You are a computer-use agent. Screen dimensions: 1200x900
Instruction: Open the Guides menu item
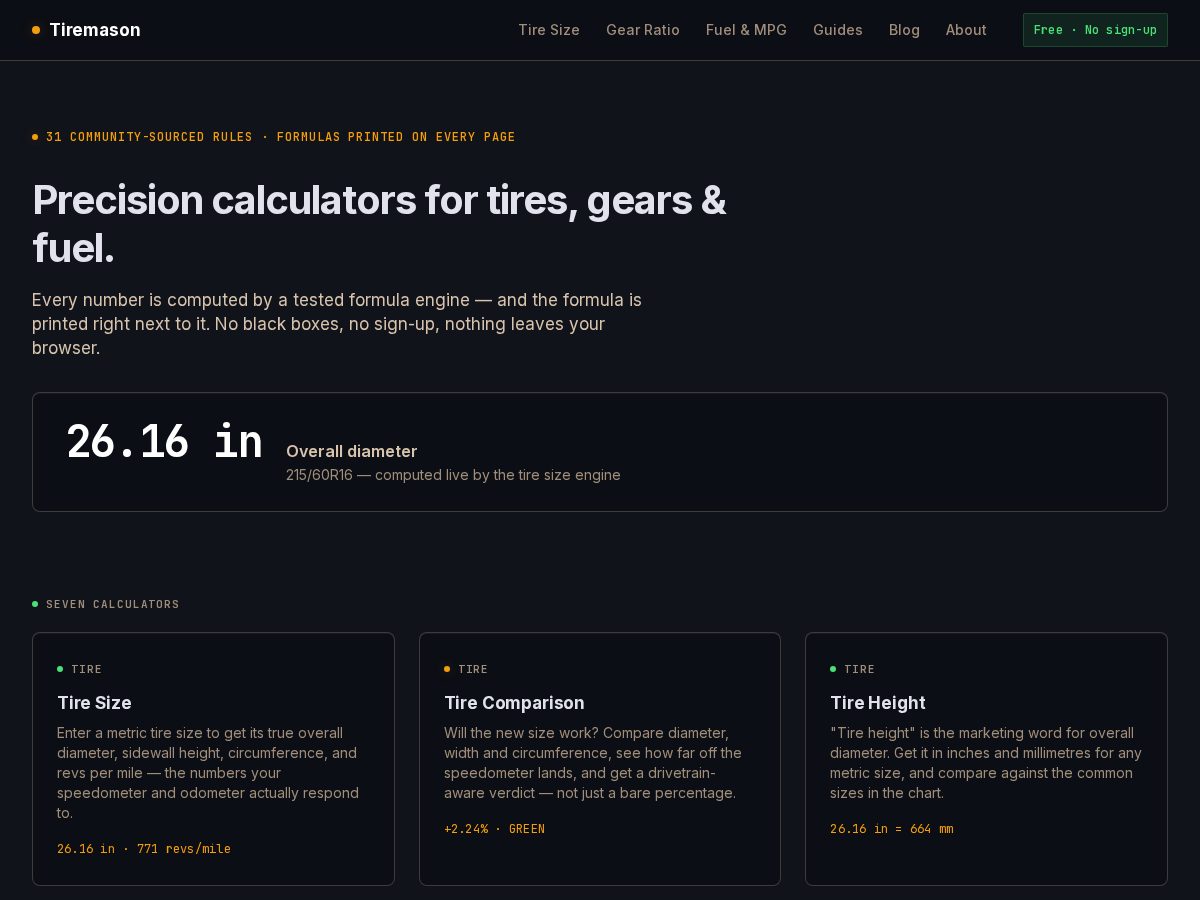pos(838,30)
